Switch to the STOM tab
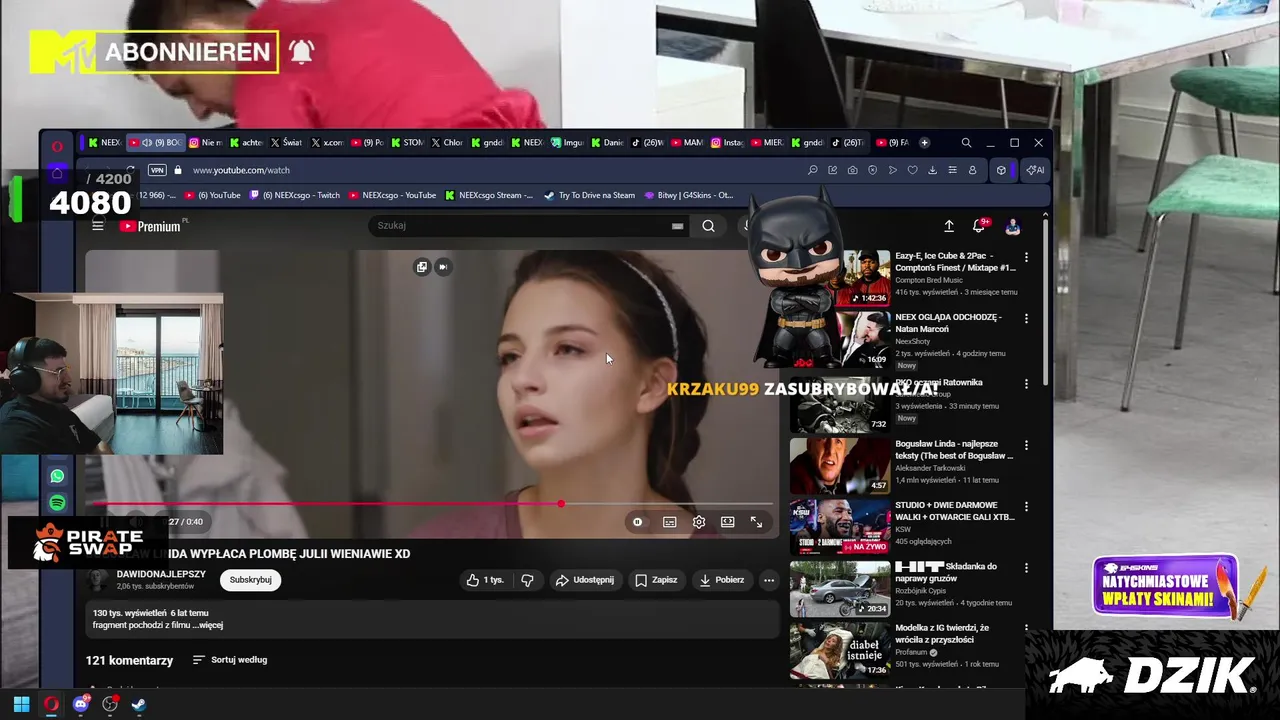The width and height of the screenshot is (1280, 720). pyautogui.click(x=407, y=143)
